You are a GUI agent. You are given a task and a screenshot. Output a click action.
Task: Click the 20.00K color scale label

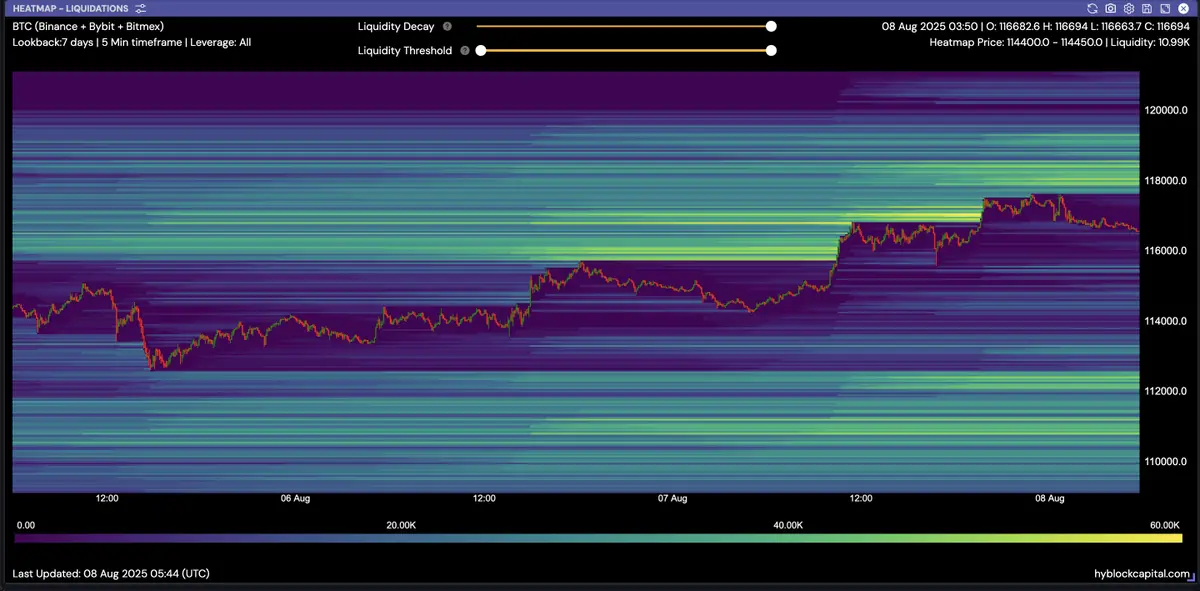pyautogui.click(x=401, y=525)
